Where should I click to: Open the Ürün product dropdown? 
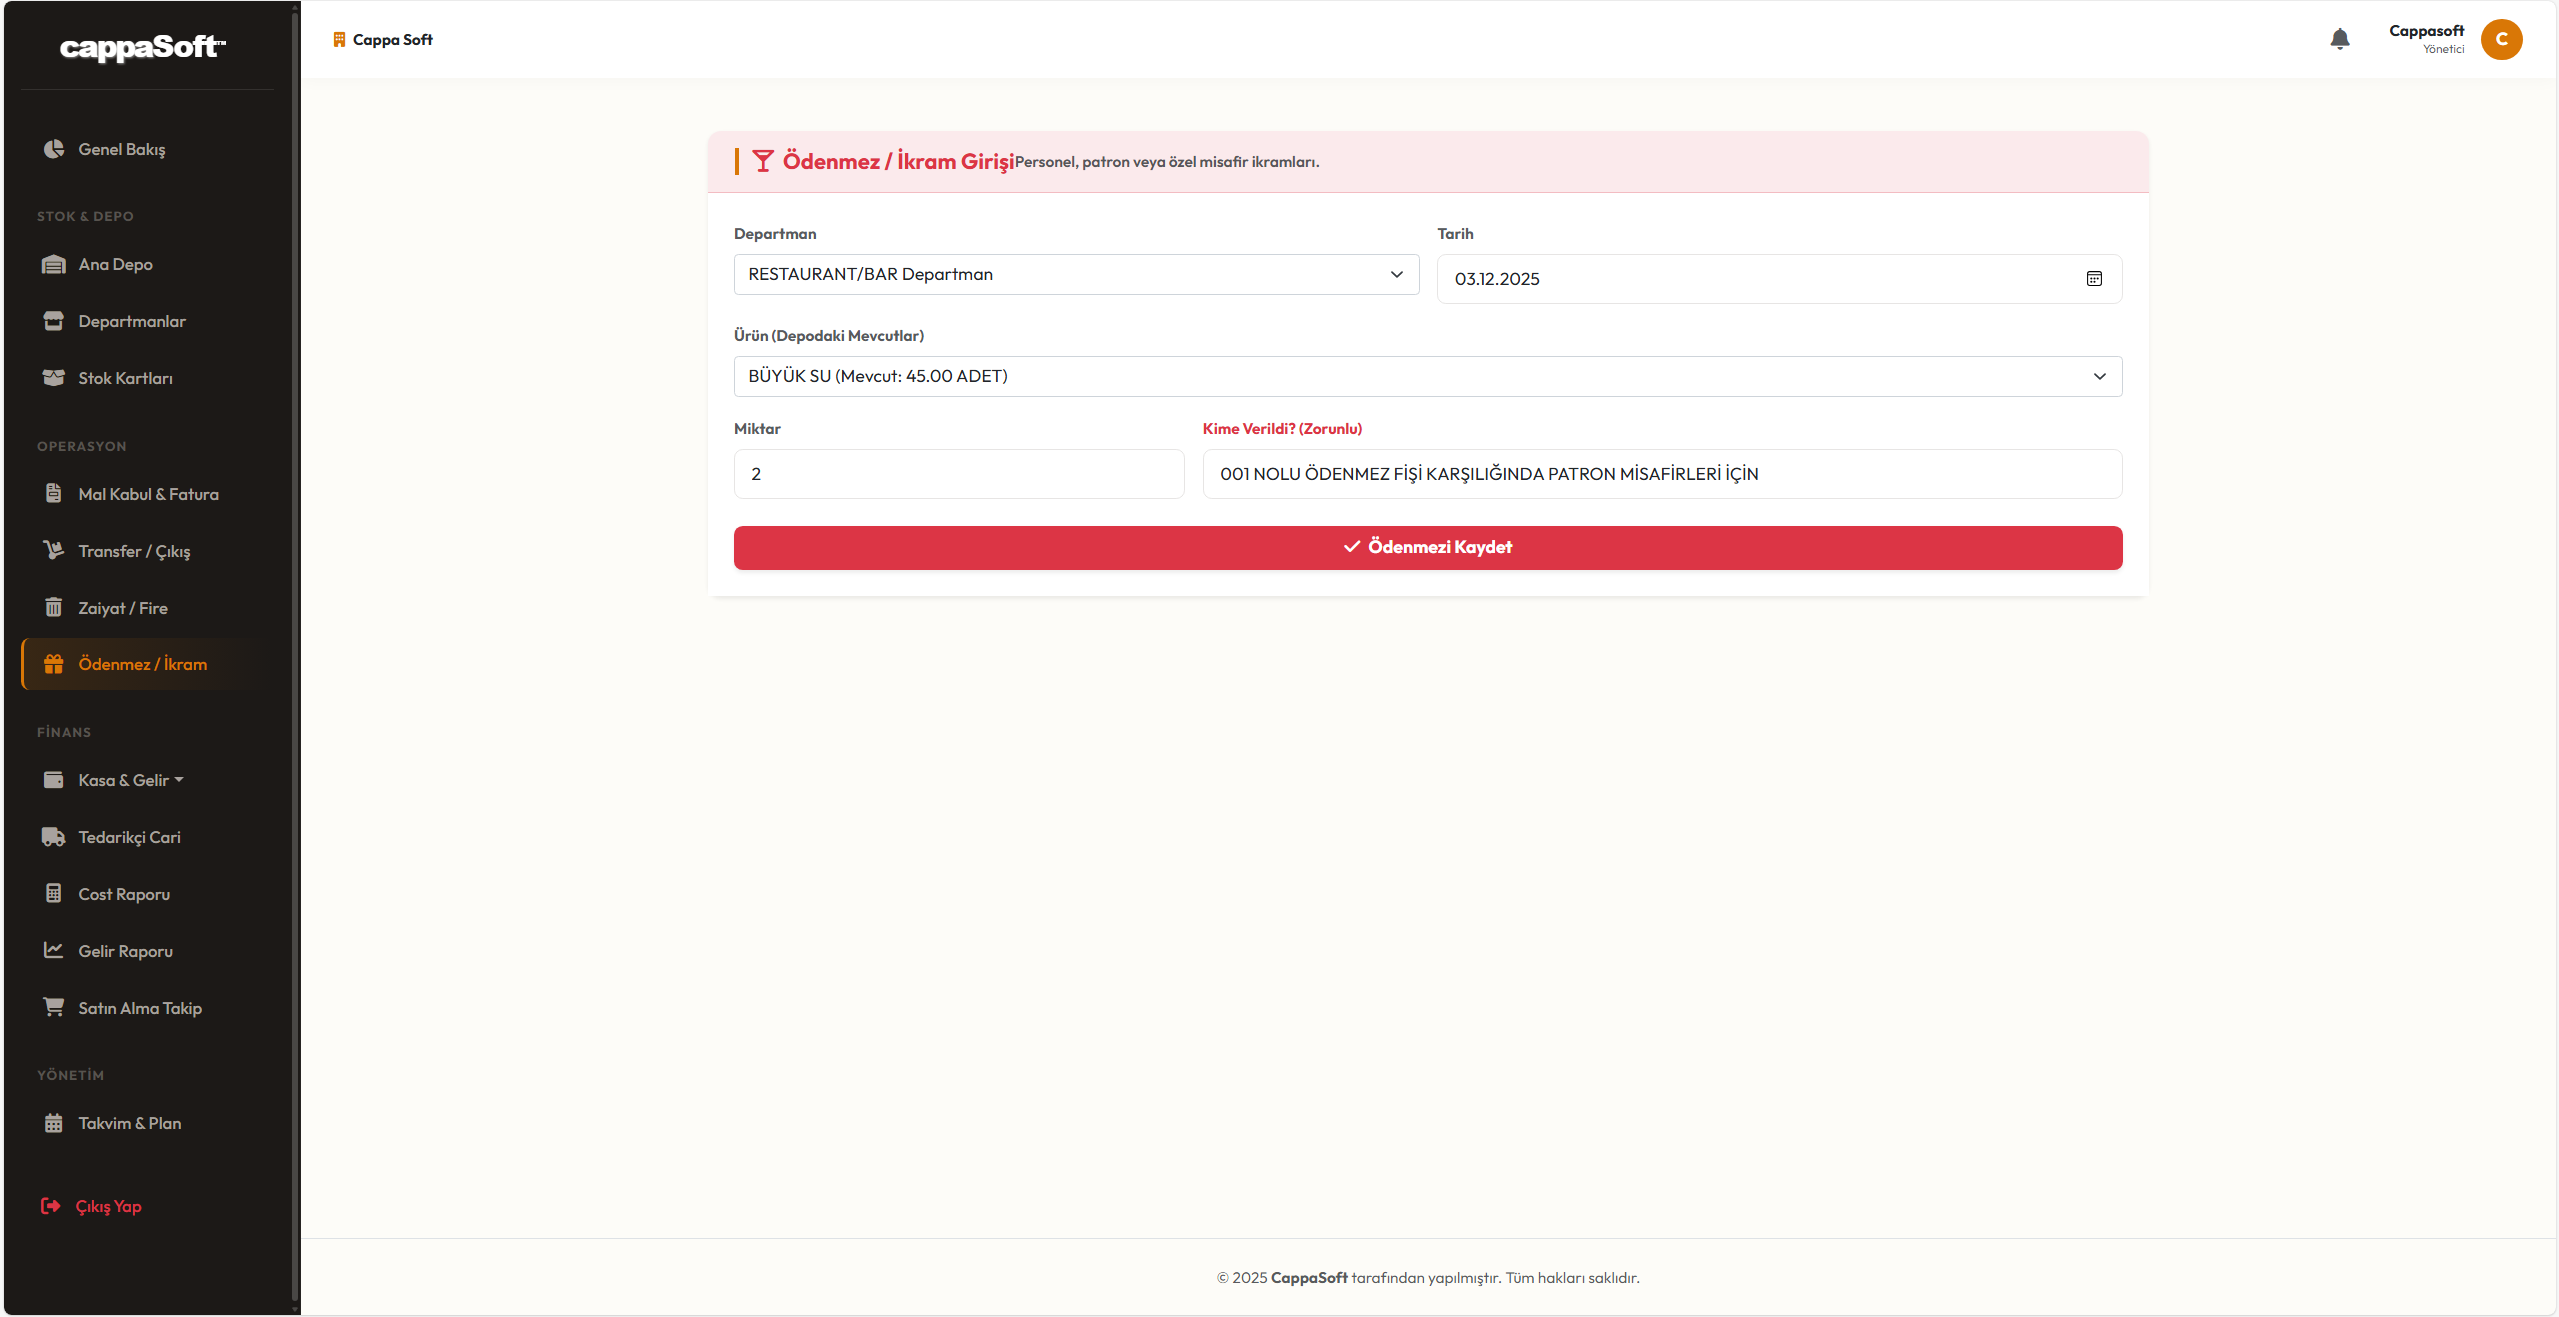1427,376
